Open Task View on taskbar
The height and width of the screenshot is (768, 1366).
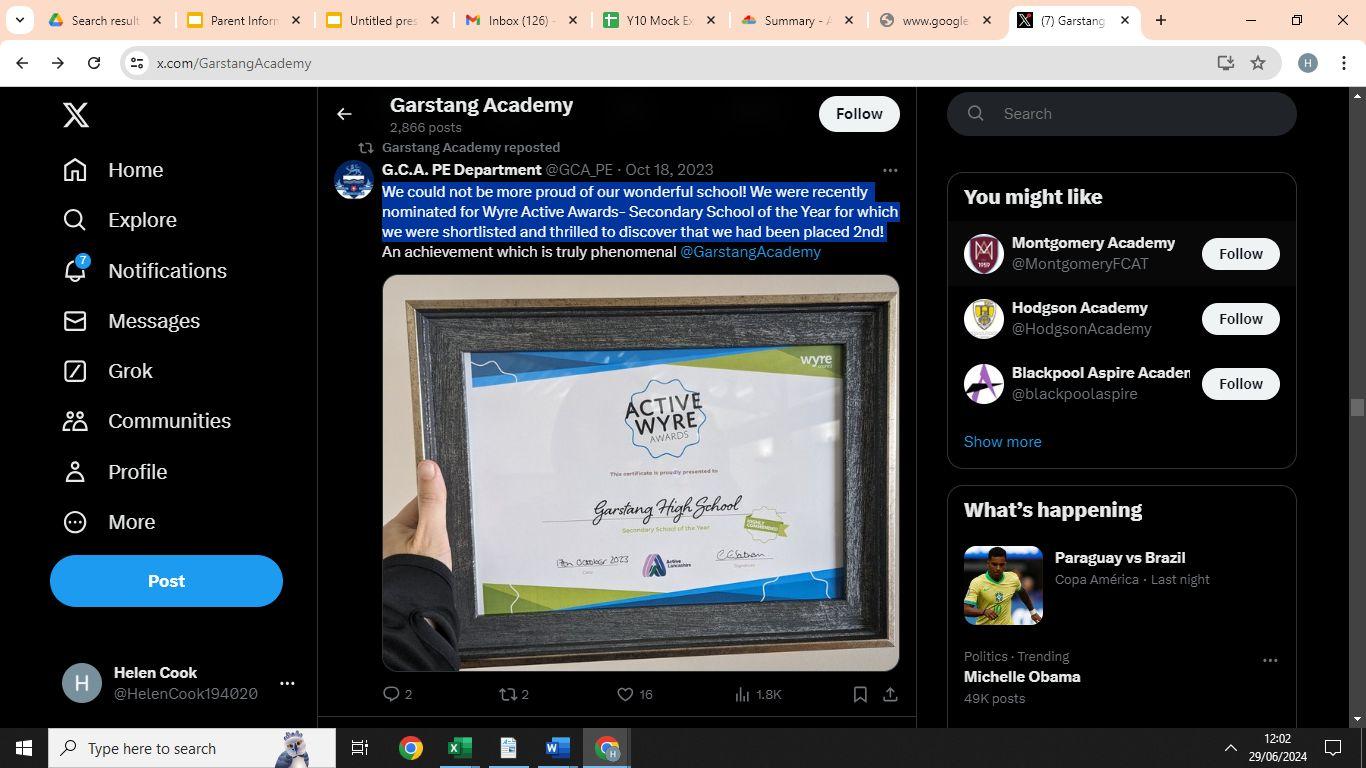[360, 748]
